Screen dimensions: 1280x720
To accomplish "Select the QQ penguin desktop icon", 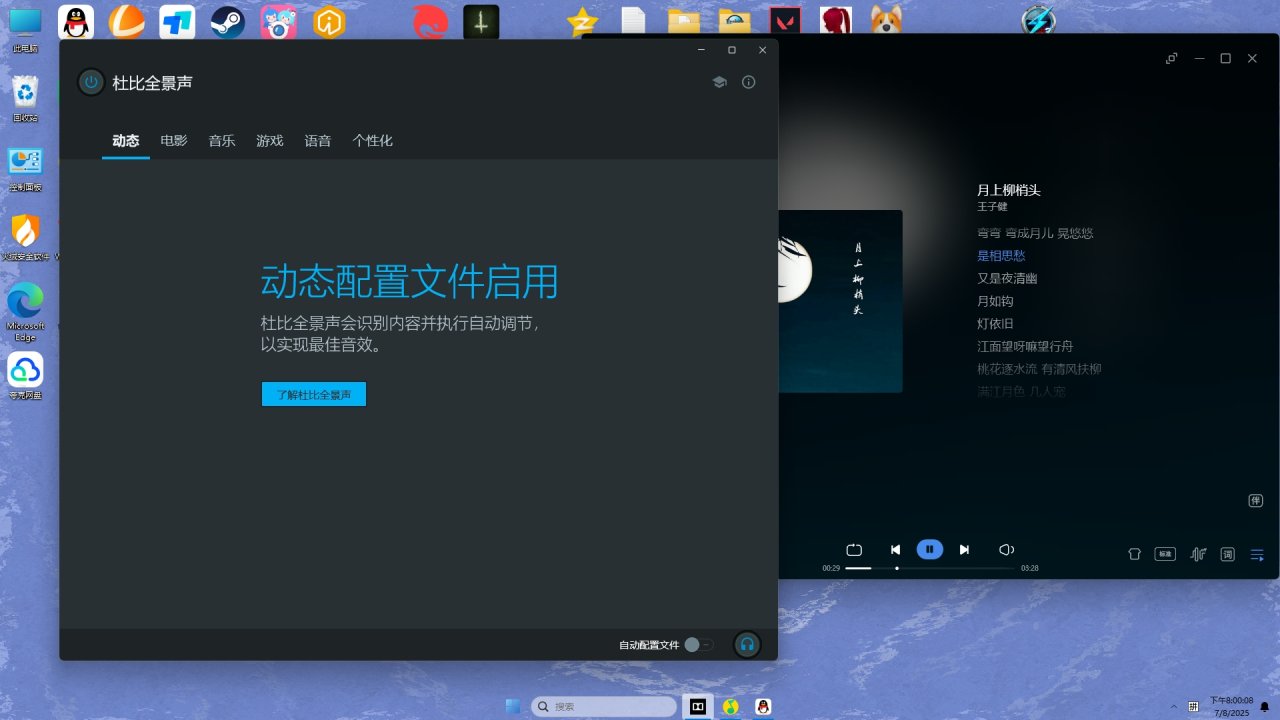I will pyautogui.click(x=76, y=21).
